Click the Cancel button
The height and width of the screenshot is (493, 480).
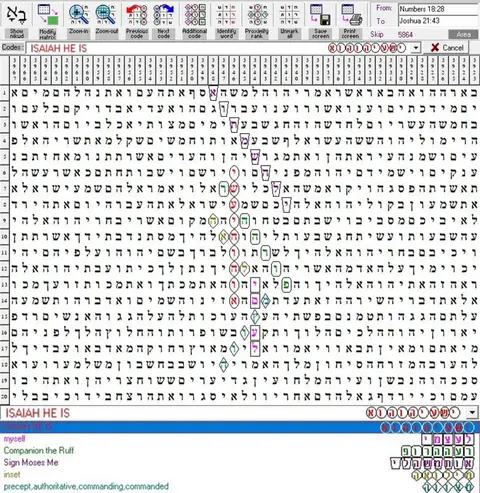[x=446, y=48]
